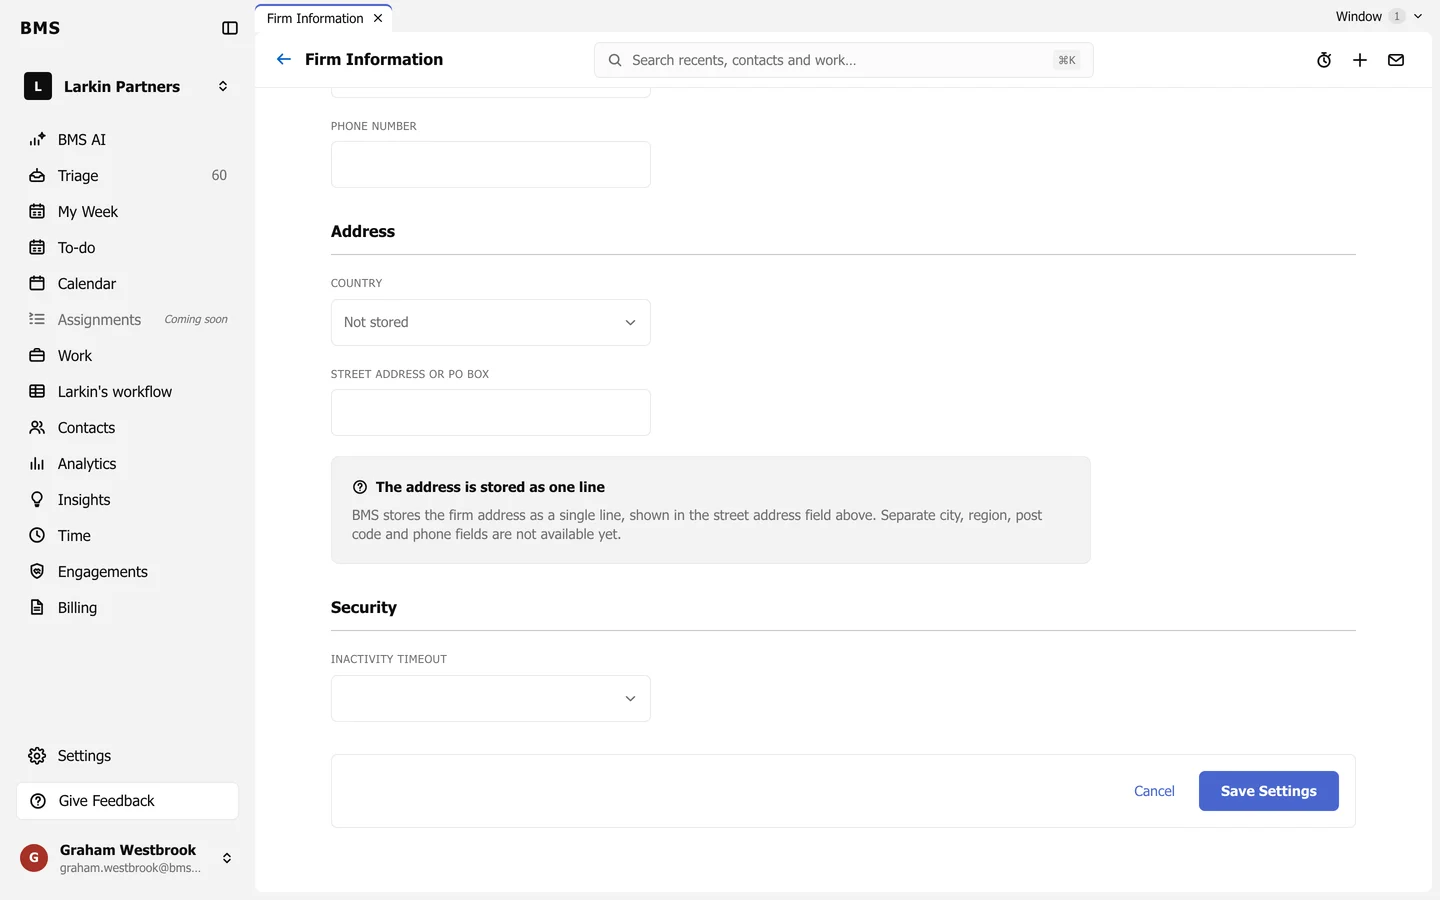Open Engagements in sidebar
Image resolution: width=1440 pixels, height=900 pixels.
pos(128,572)
